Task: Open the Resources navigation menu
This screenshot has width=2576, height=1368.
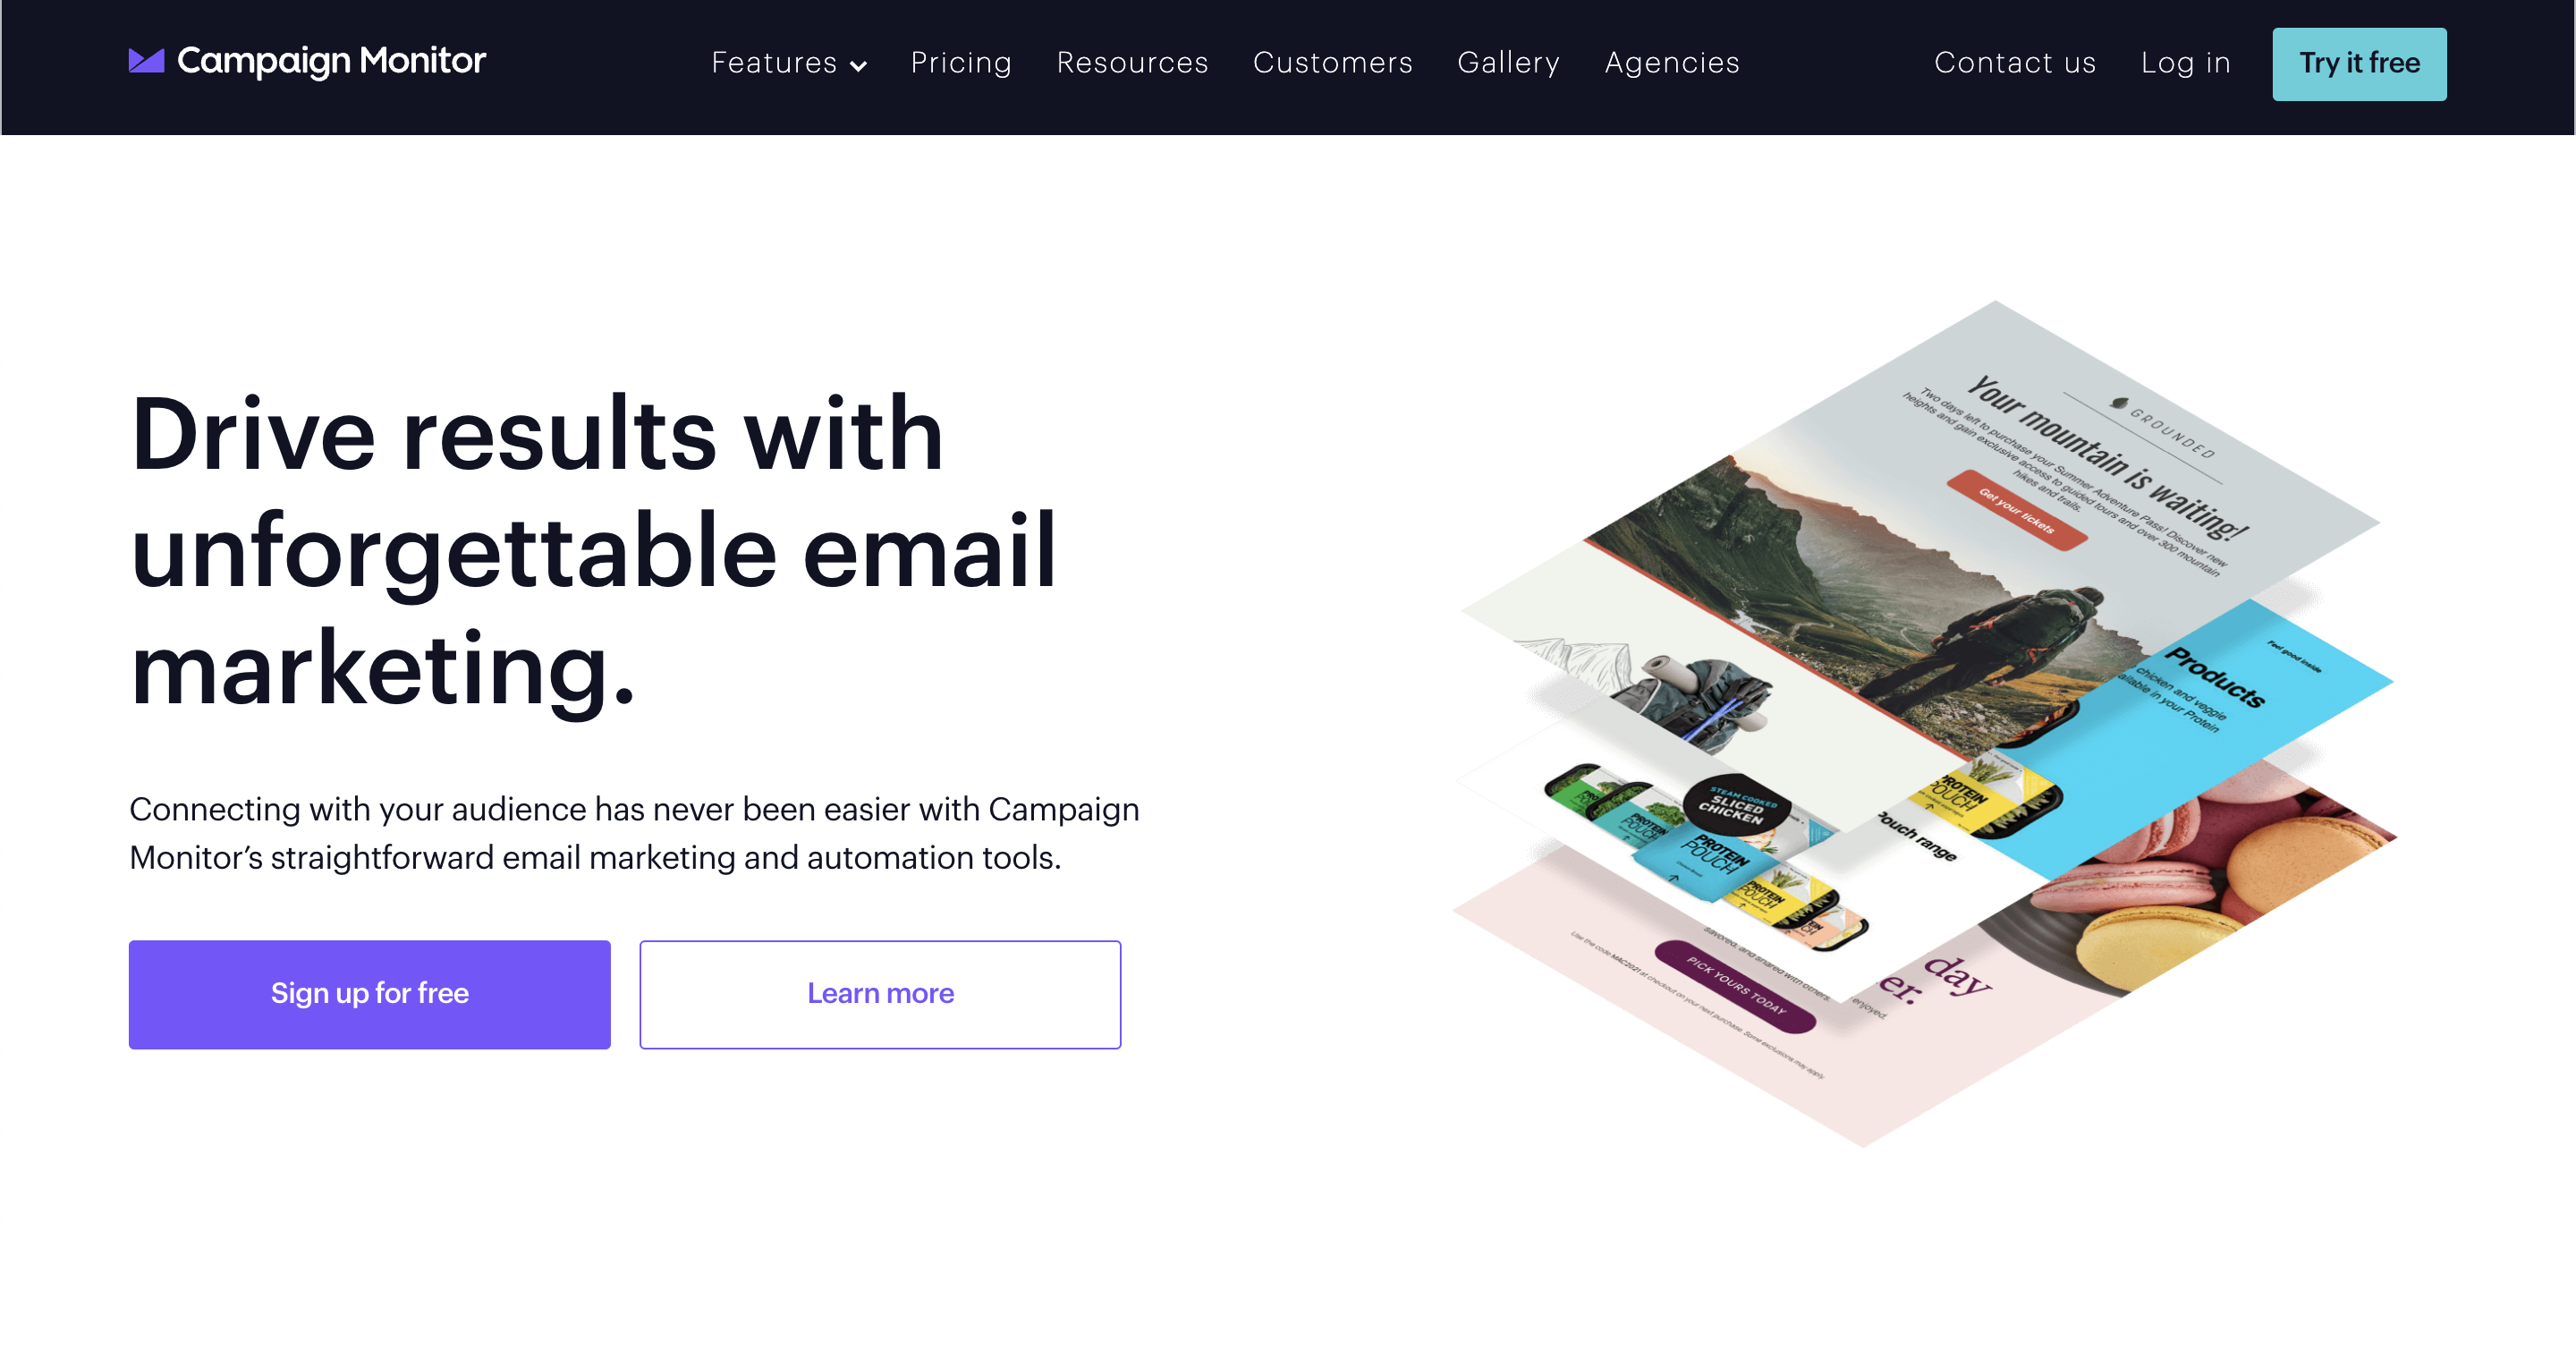Action: [1133, 63]
